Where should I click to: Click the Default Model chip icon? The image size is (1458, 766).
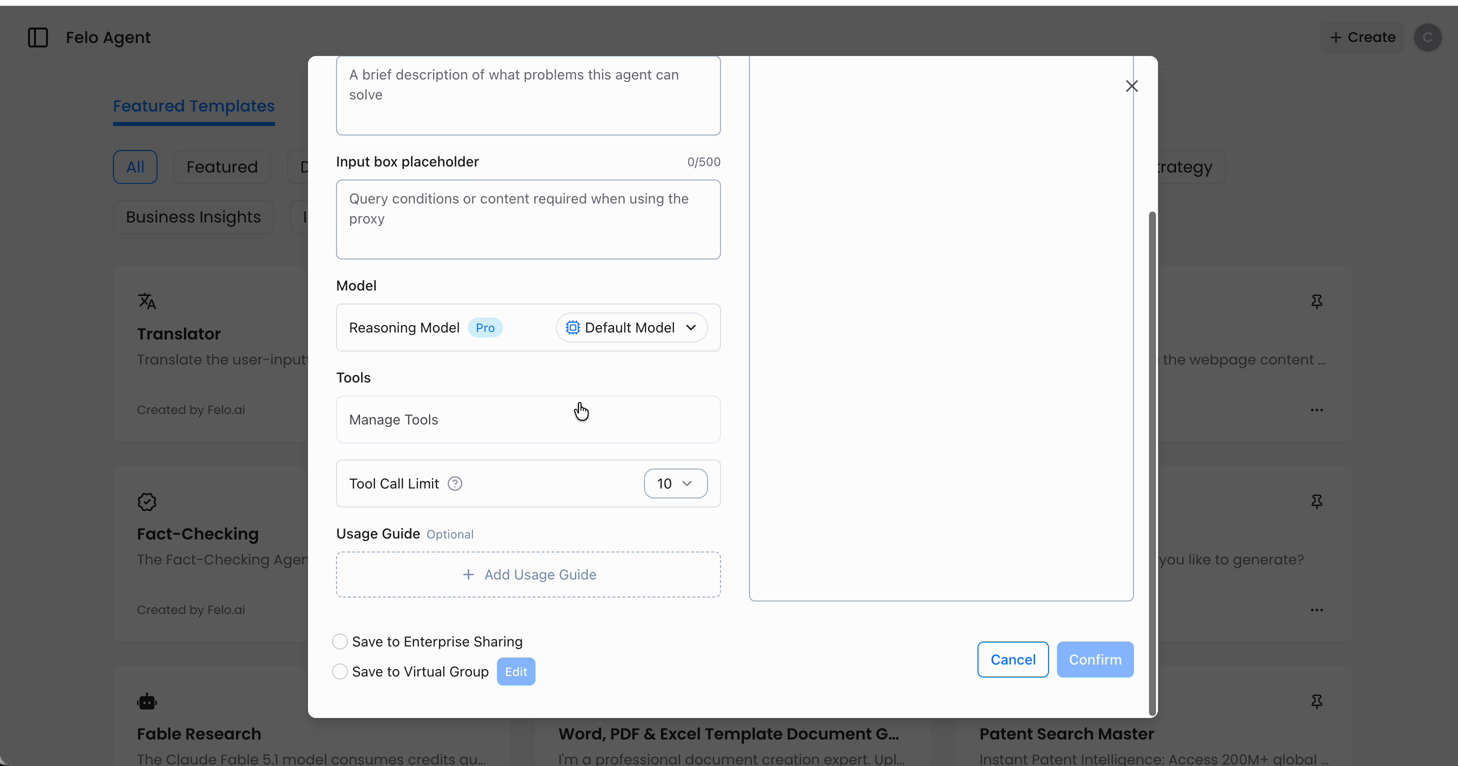click(573, 328)
